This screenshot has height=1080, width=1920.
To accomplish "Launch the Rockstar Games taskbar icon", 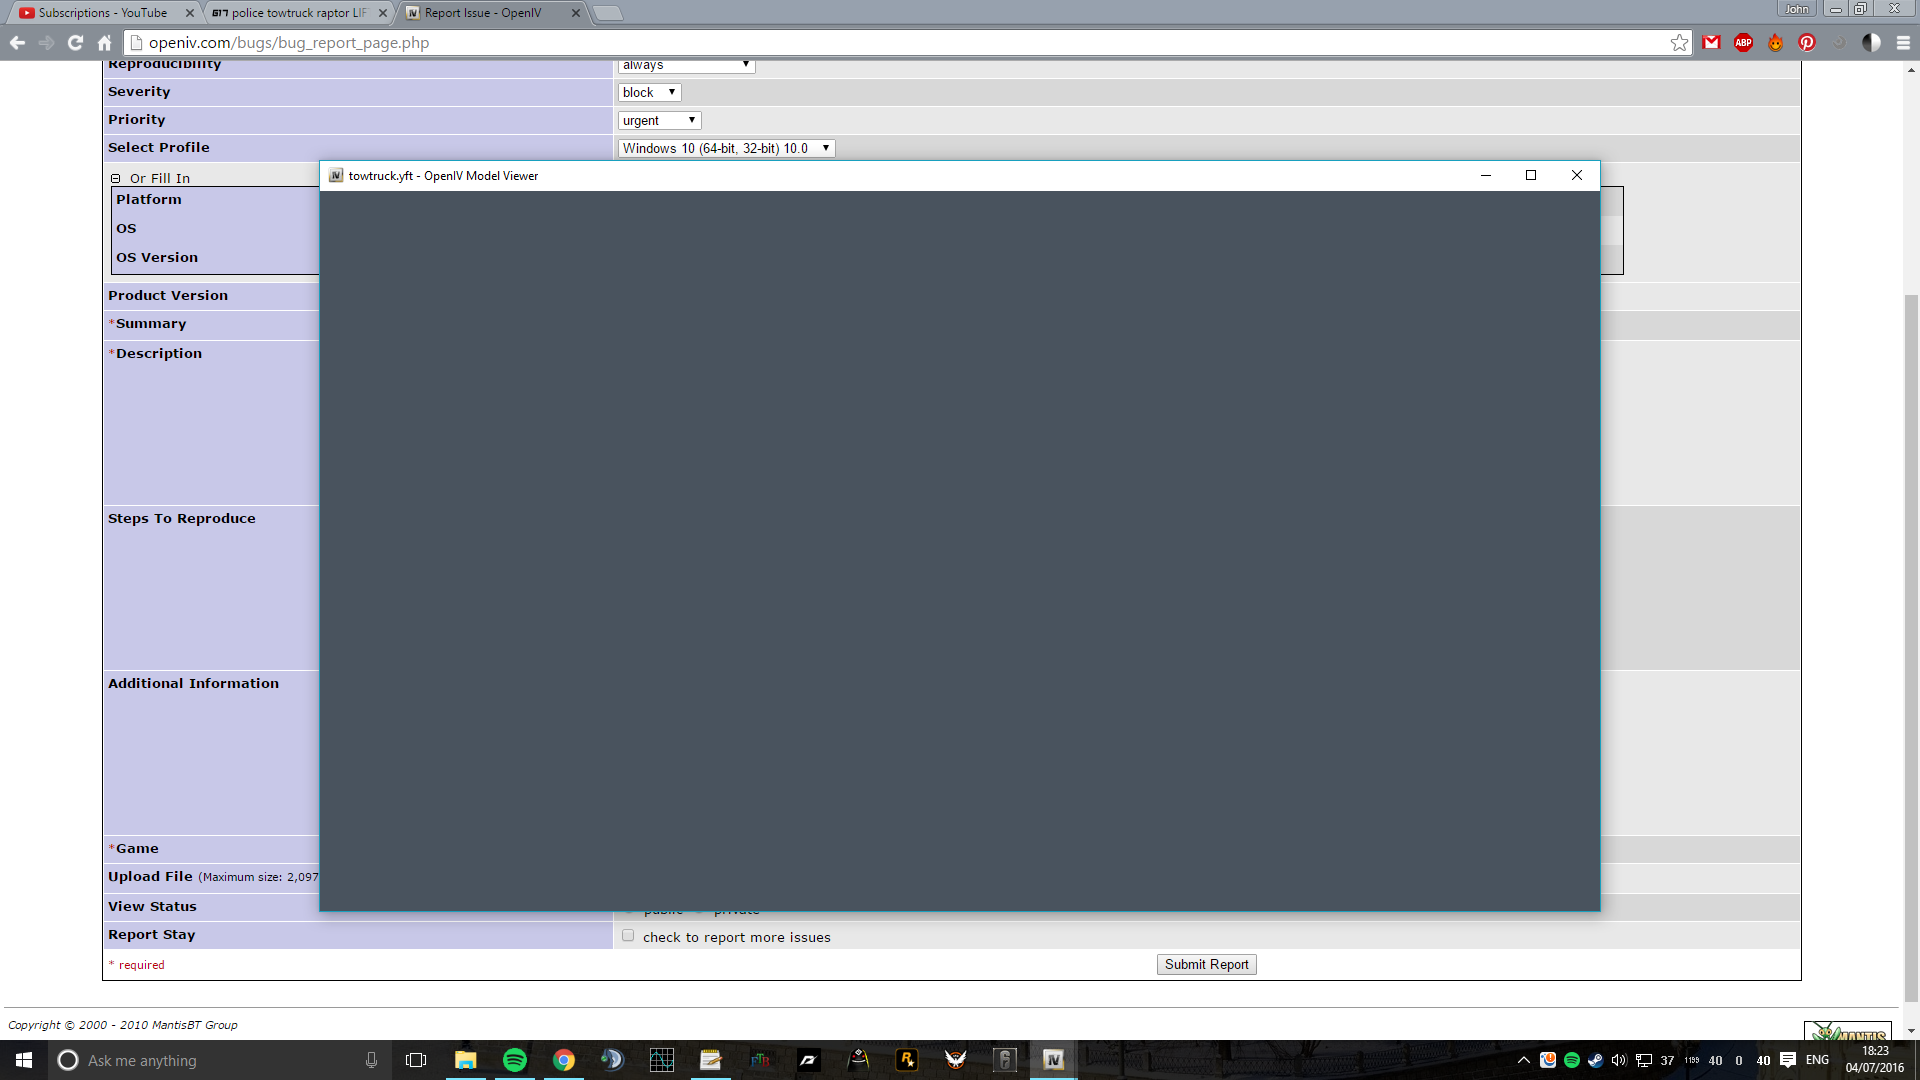I will (x=907, y=1060).
